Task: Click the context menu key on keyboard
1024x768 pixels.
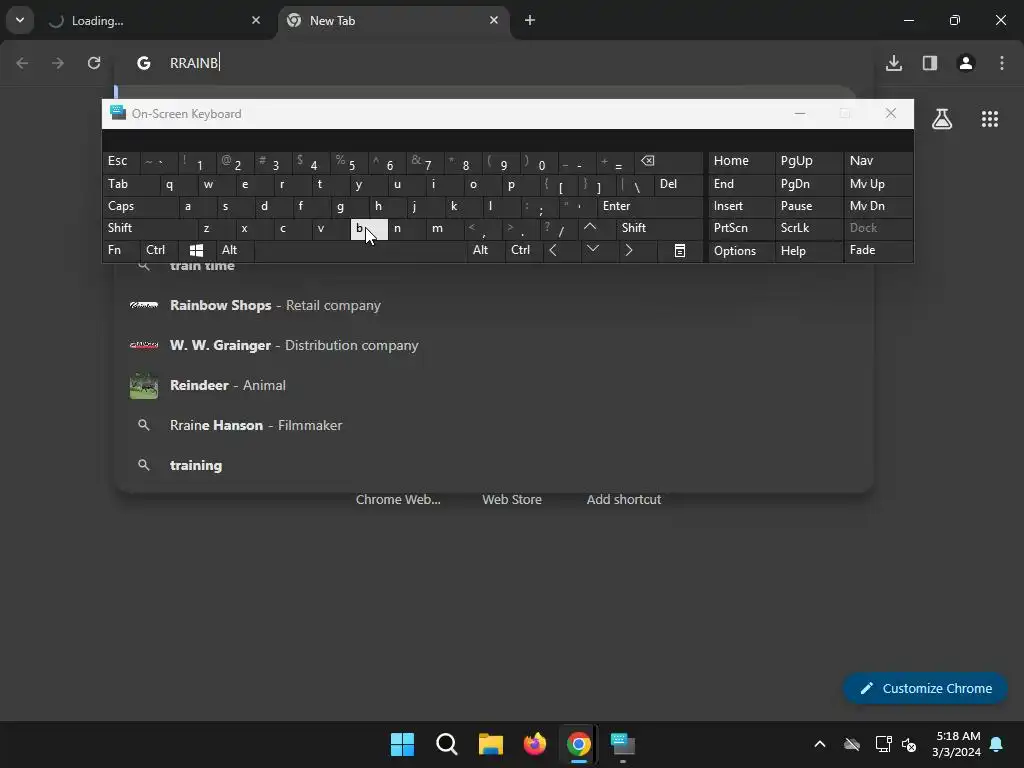Action: point(680,250)
